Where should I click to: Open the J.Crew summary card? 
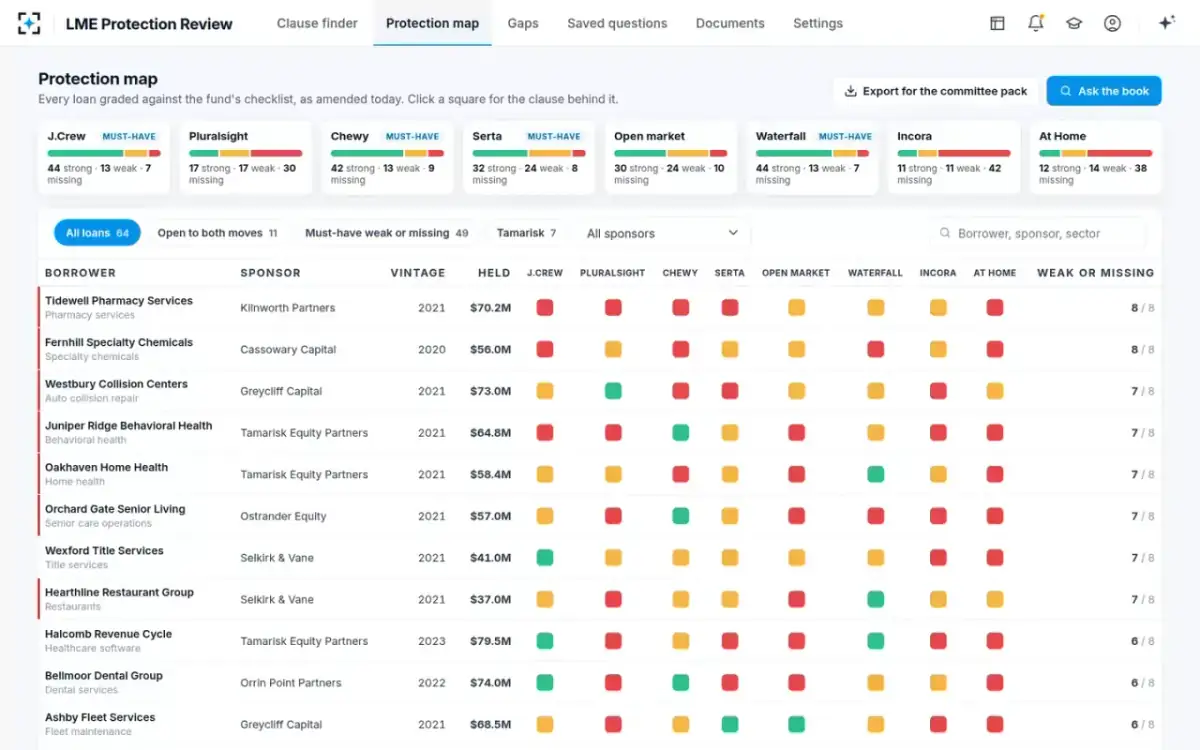[105, 158]
